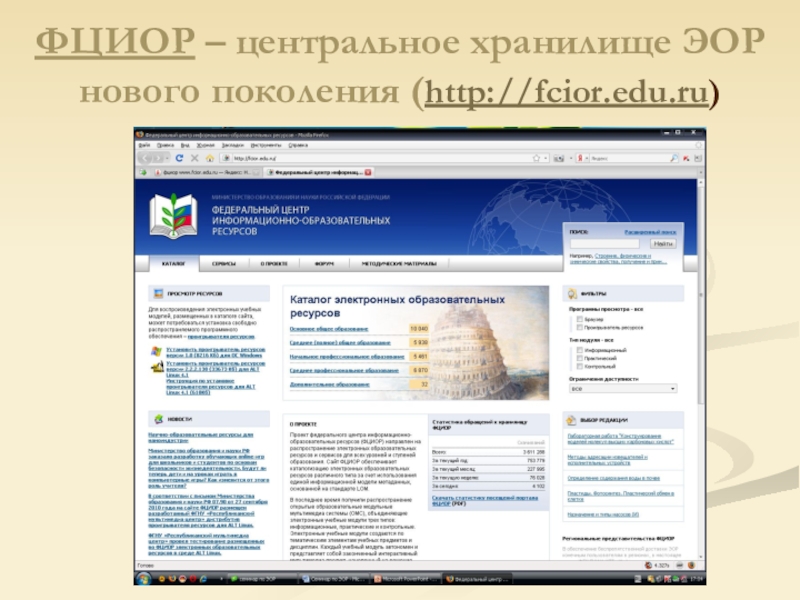Open Начальное профессиональное образование link
The width and height of the screenshot is (800, 600).
(347, 357)
